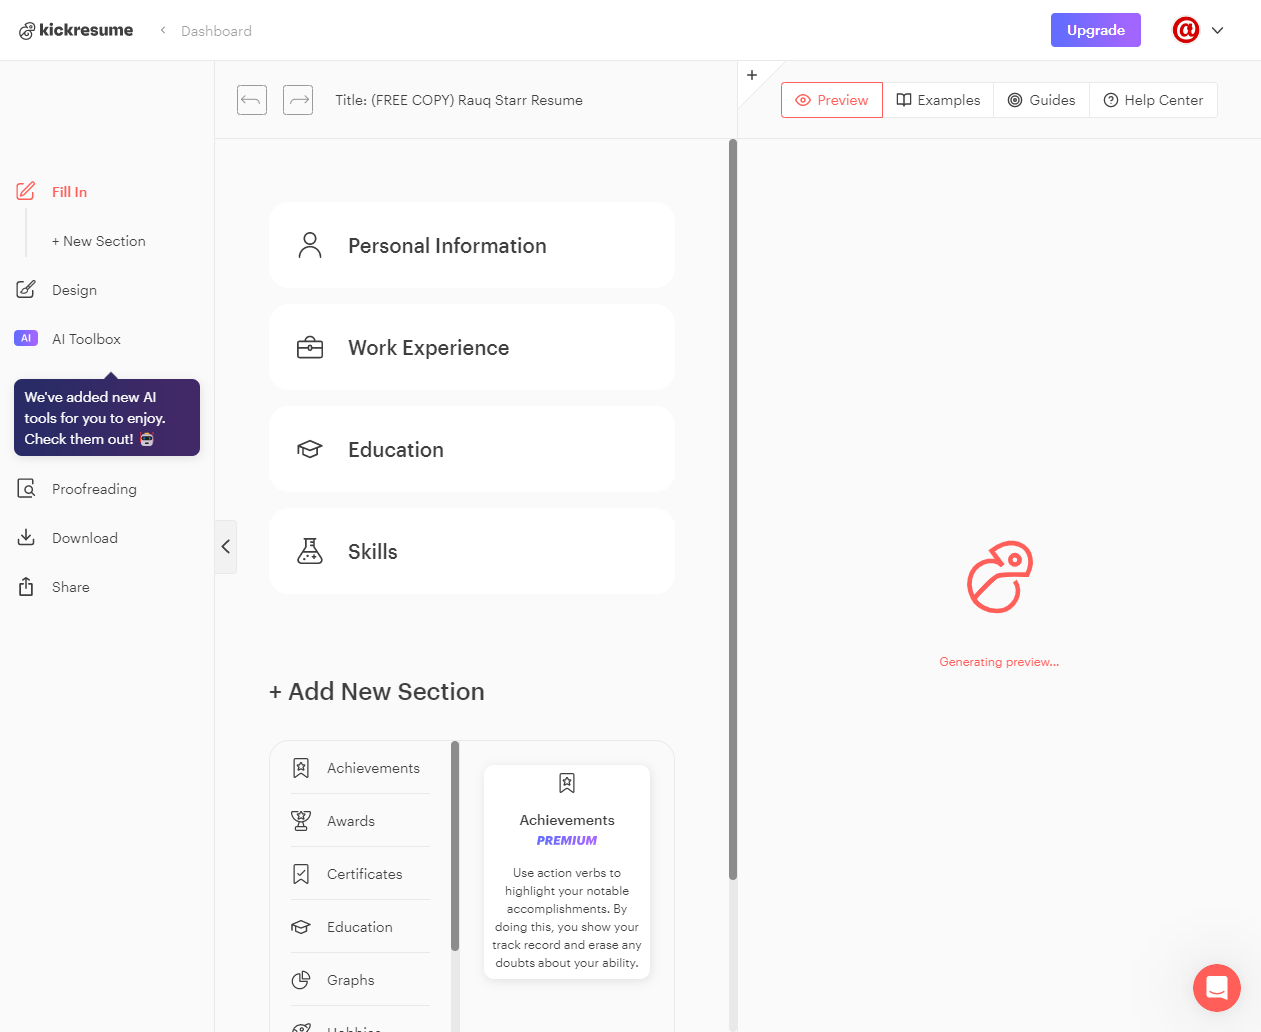Click + Add New Section heading
This screenshot has height=1032, width=1261.
(x=376, y=691)
